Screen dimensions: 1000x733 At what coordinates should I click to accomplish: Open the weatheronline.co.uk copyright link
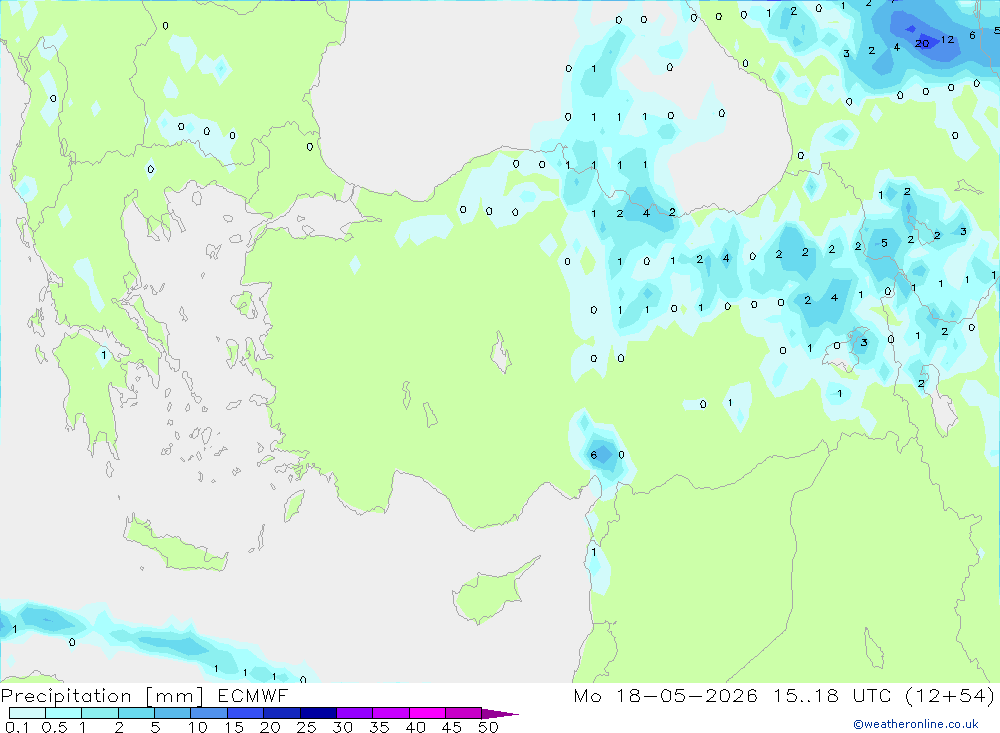point(915,724)
